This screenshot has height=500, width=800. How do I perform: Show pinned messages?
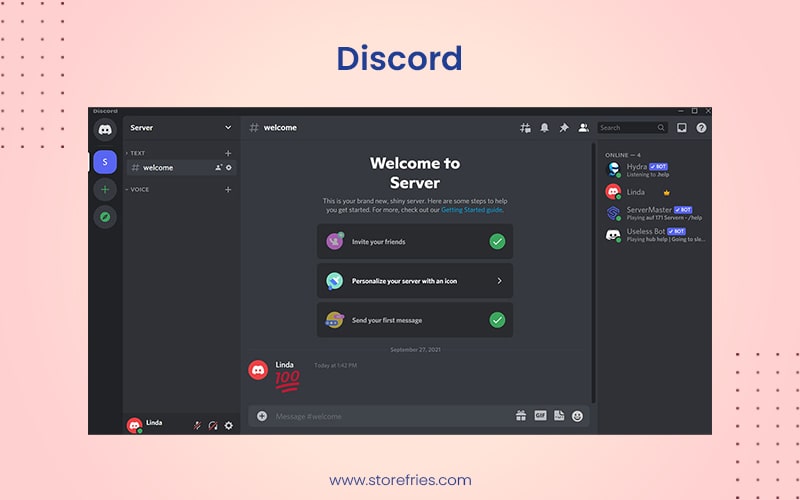564,128
